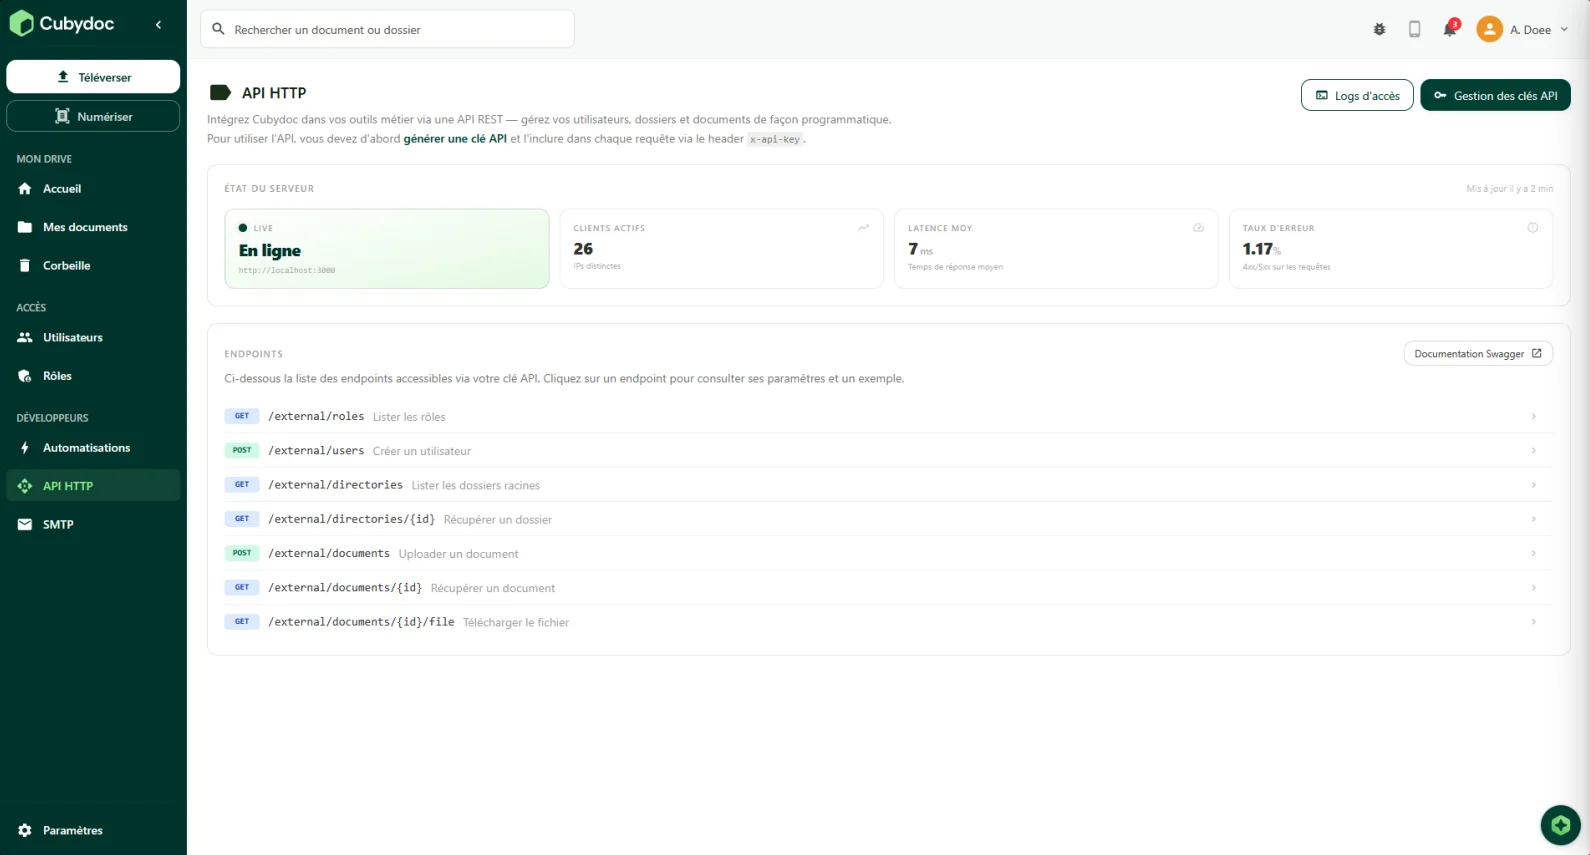Viewport: 1590px width, 855px height.
Task: Expand the Récupérer un document endpoint chevron
Action: (1533, 587)
